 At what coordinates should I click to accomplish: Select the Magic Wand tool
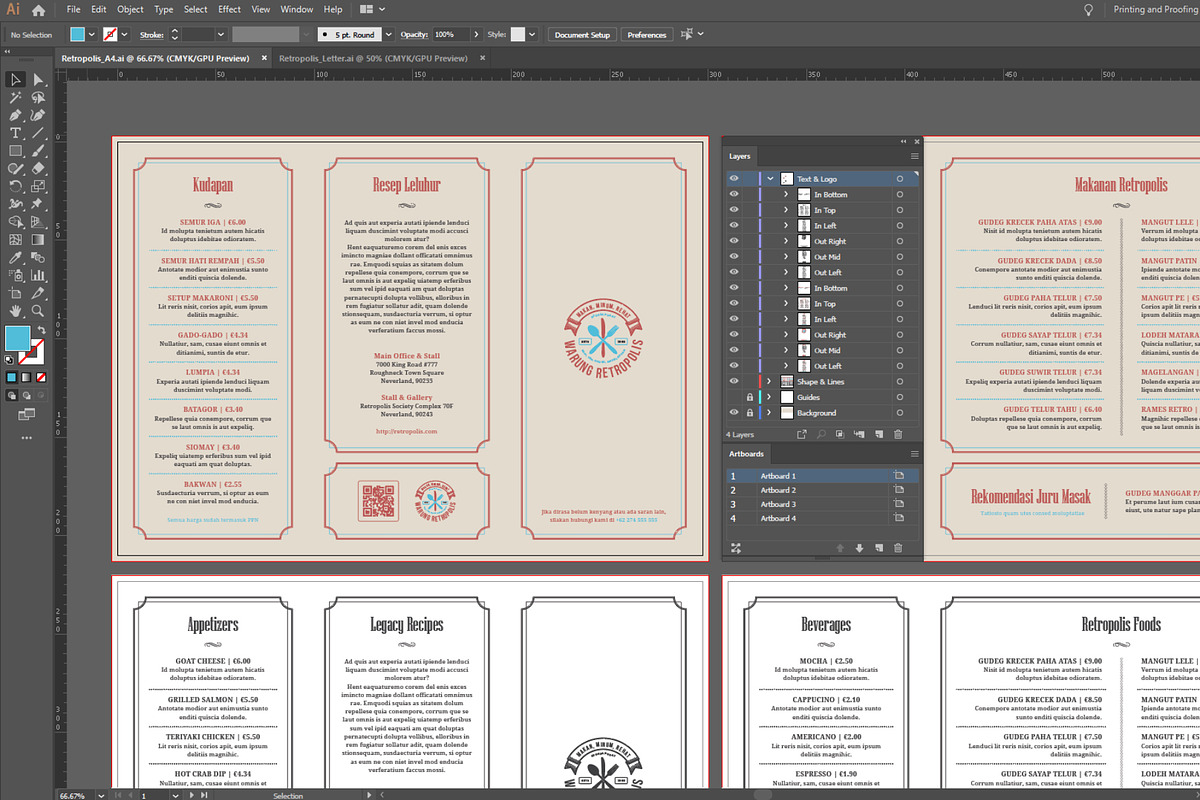pyautogui.click(x=16, y=98)
